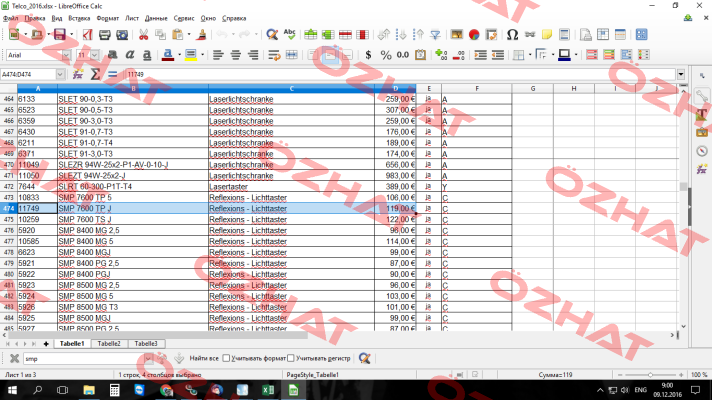
Task: Select the row 470 header
Action: 9,164
